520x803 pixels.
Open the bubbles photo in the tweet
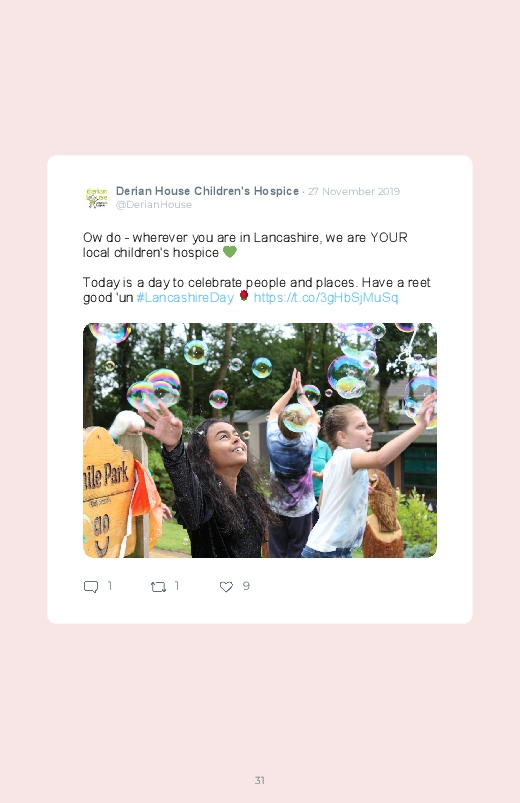pyautogui.click(x=260, y=440)
